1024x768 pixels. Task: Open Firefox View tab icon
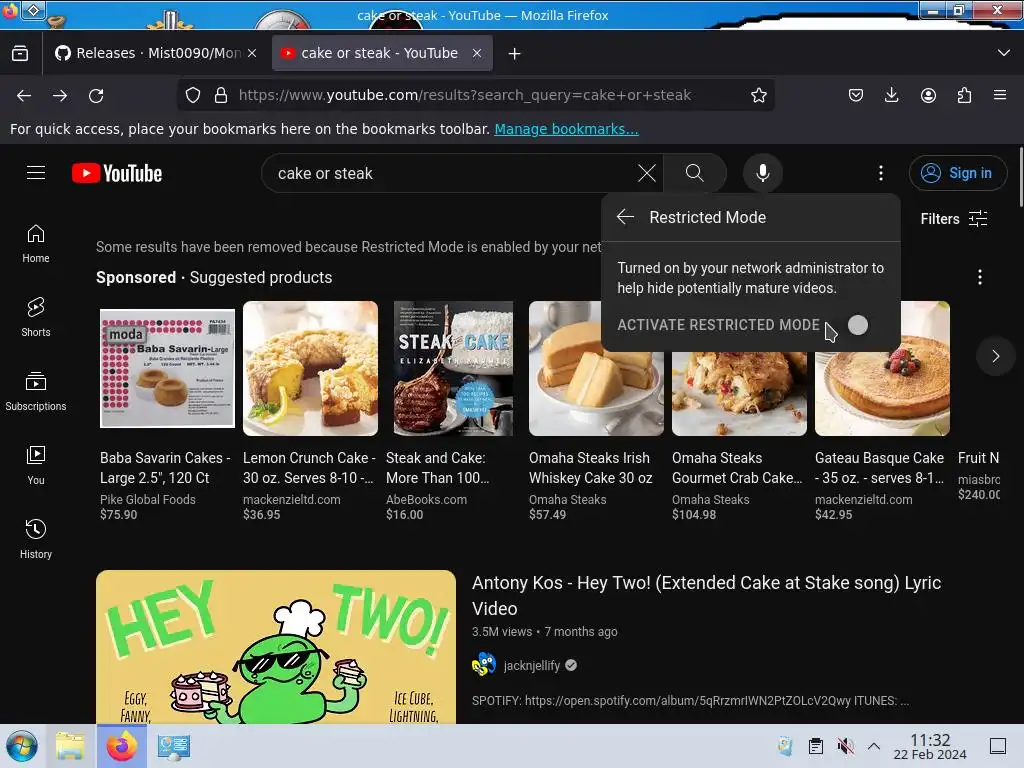coord(20,53)
